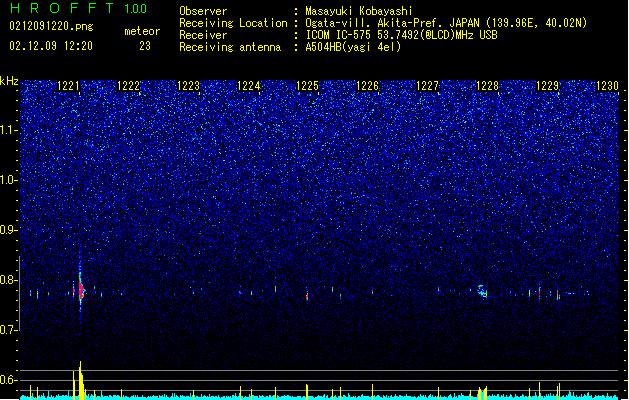Click the 1230 time marker
629x400 pixels.
(x=607, y=86)
